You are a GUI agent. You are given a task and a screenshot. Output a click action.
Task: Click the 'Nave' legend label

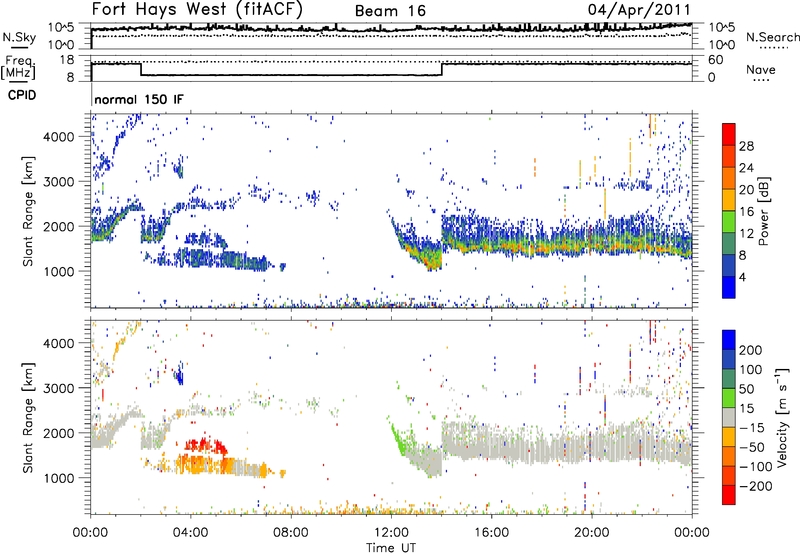761,69
